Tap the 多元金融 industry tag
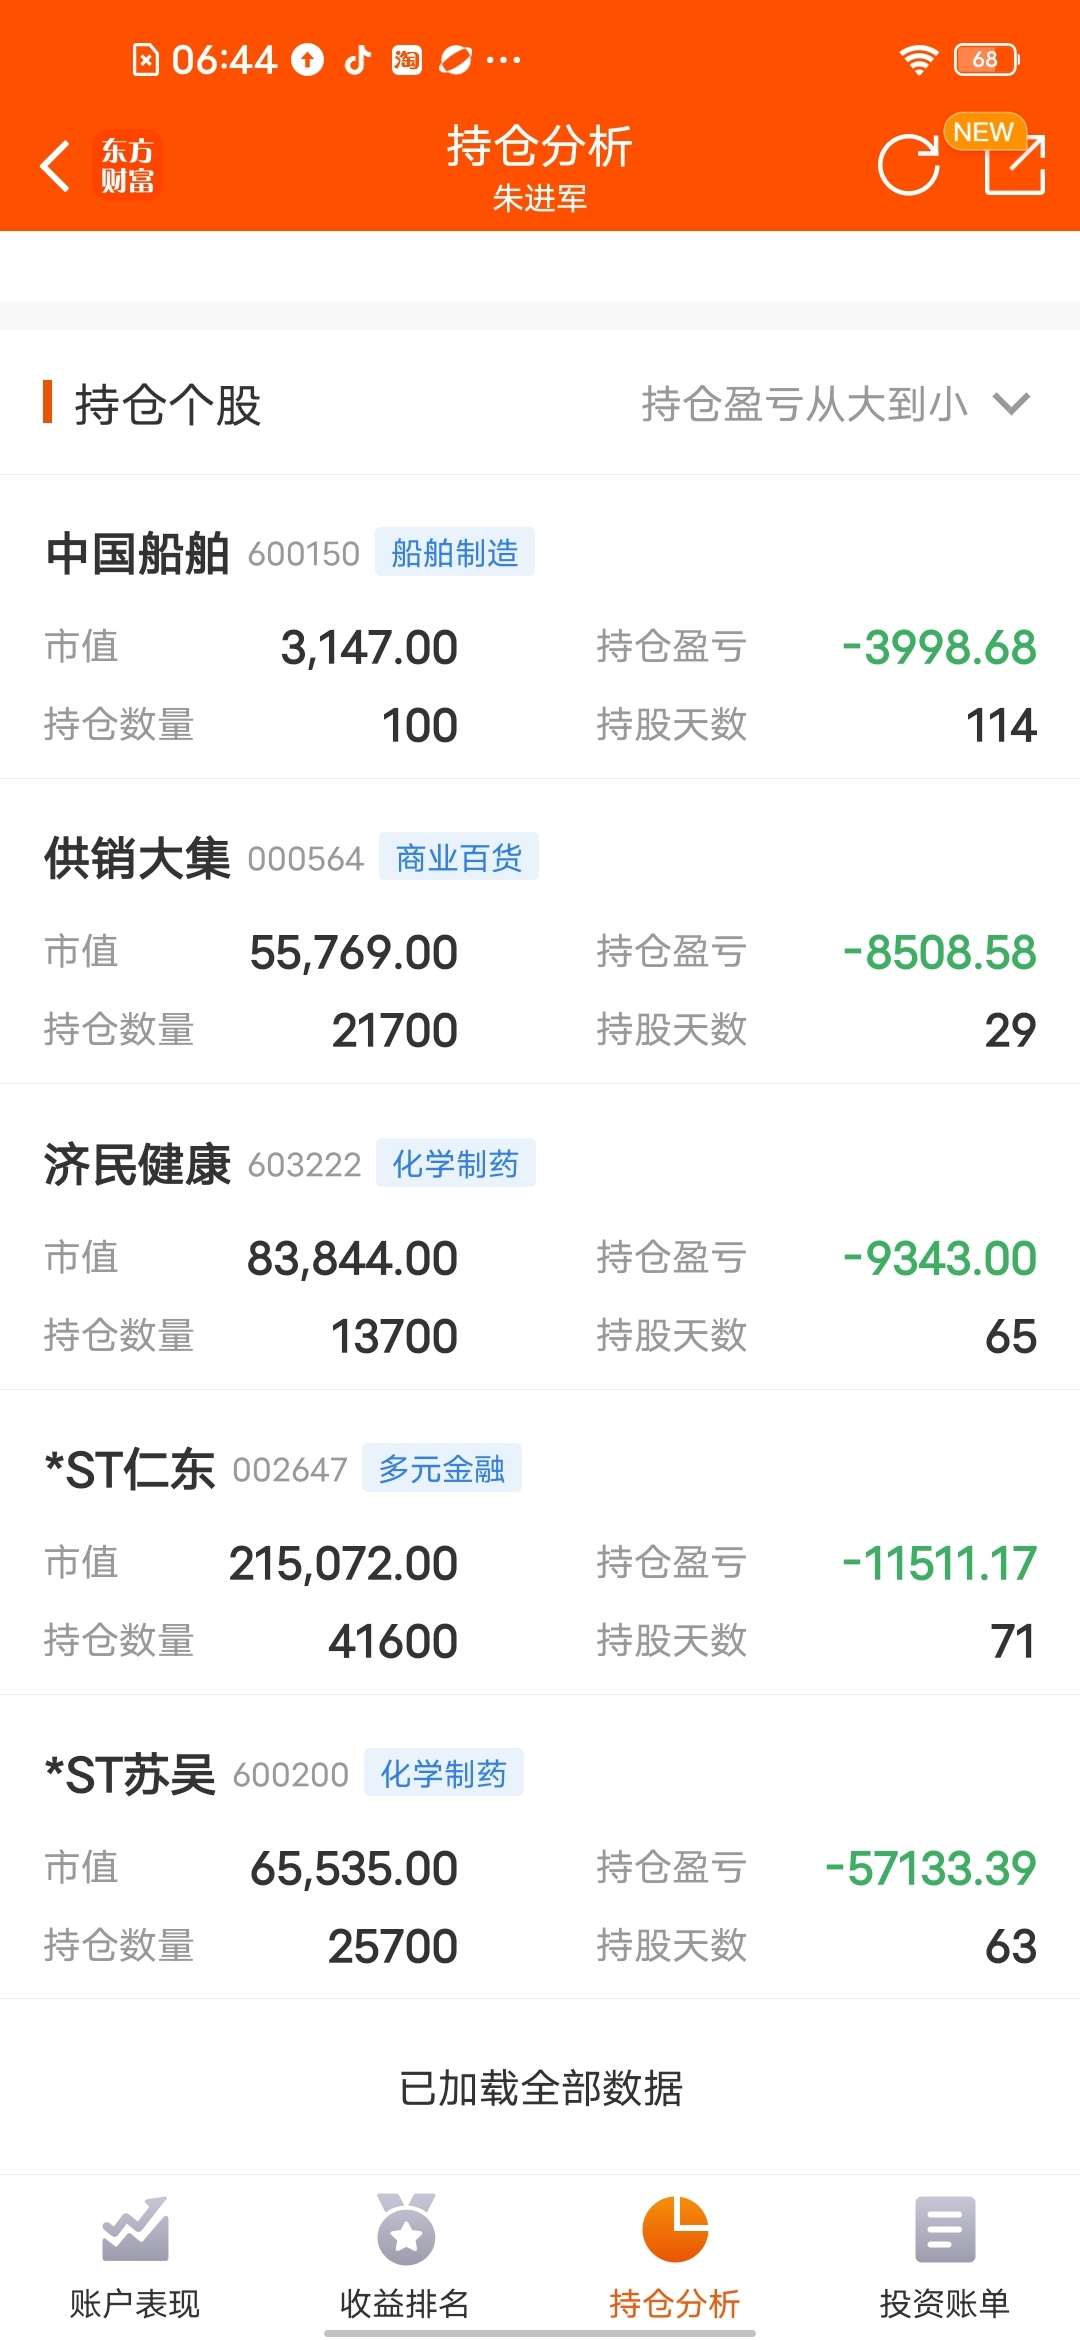 pos(442,1468)
